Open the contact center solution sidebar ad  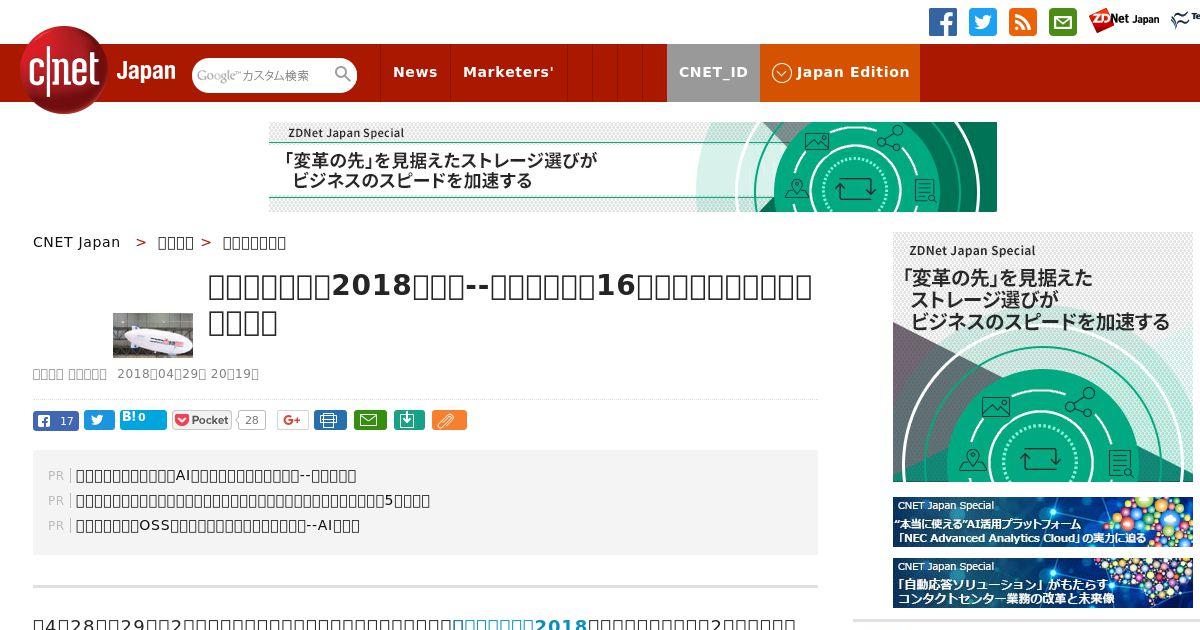(x=1043, y=583)
